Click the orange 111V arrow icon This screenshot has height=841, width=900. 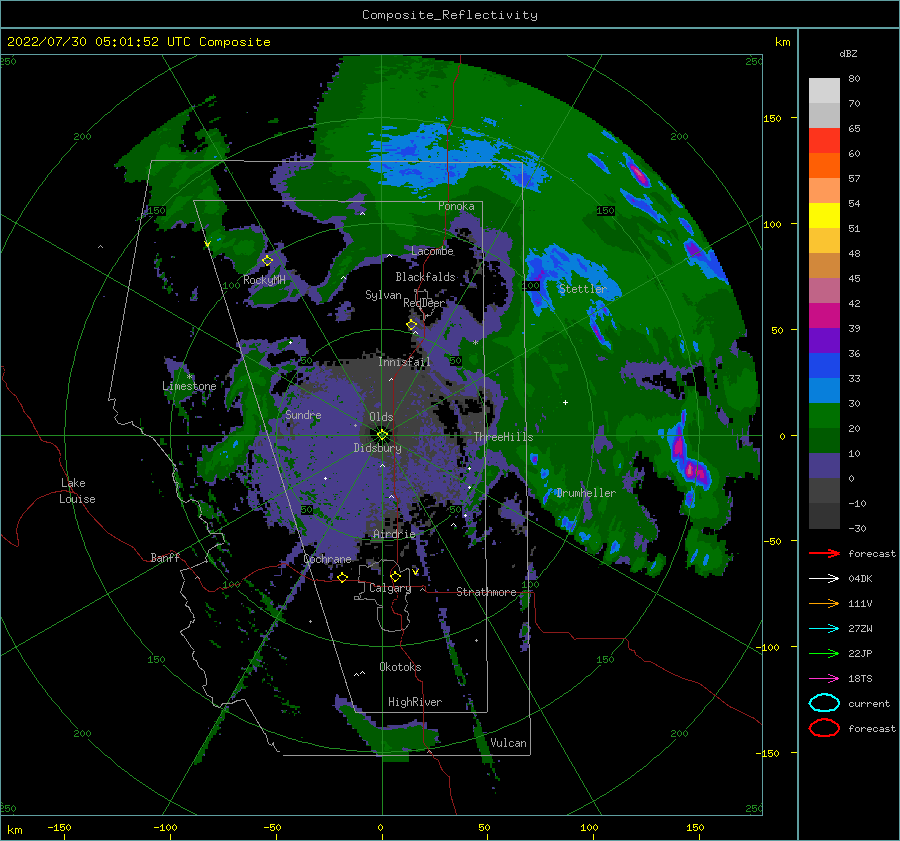click(x=824, y=603)
